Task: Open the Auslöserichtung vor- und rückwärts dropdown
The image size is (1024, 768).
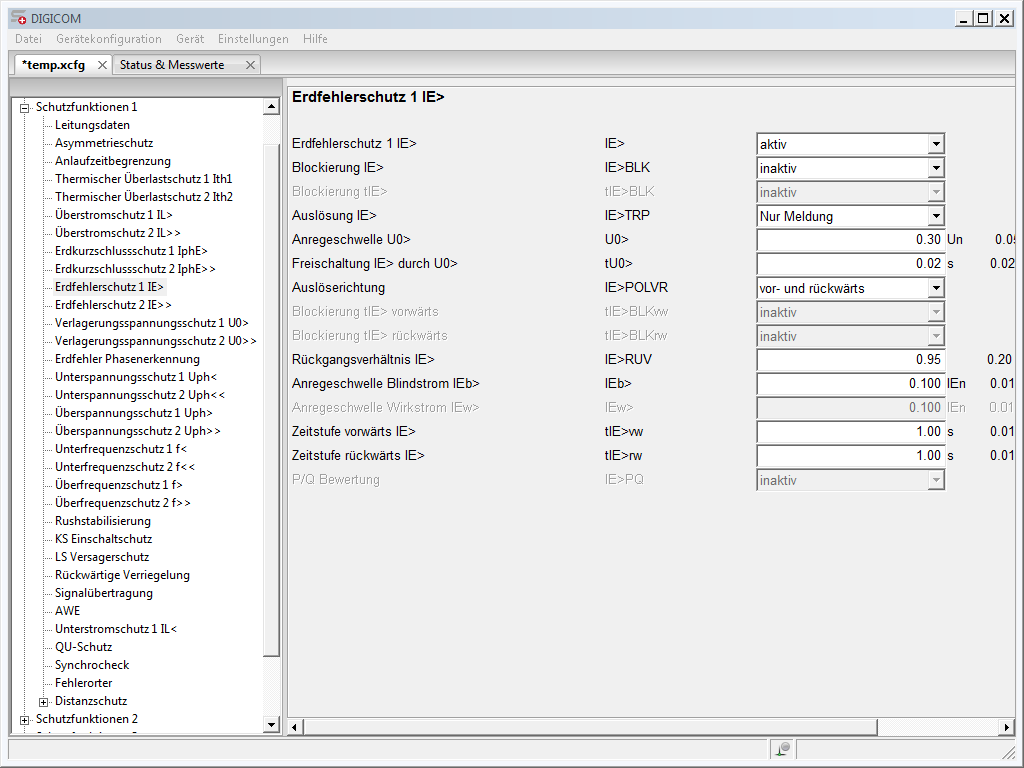Action: point(936,287)
